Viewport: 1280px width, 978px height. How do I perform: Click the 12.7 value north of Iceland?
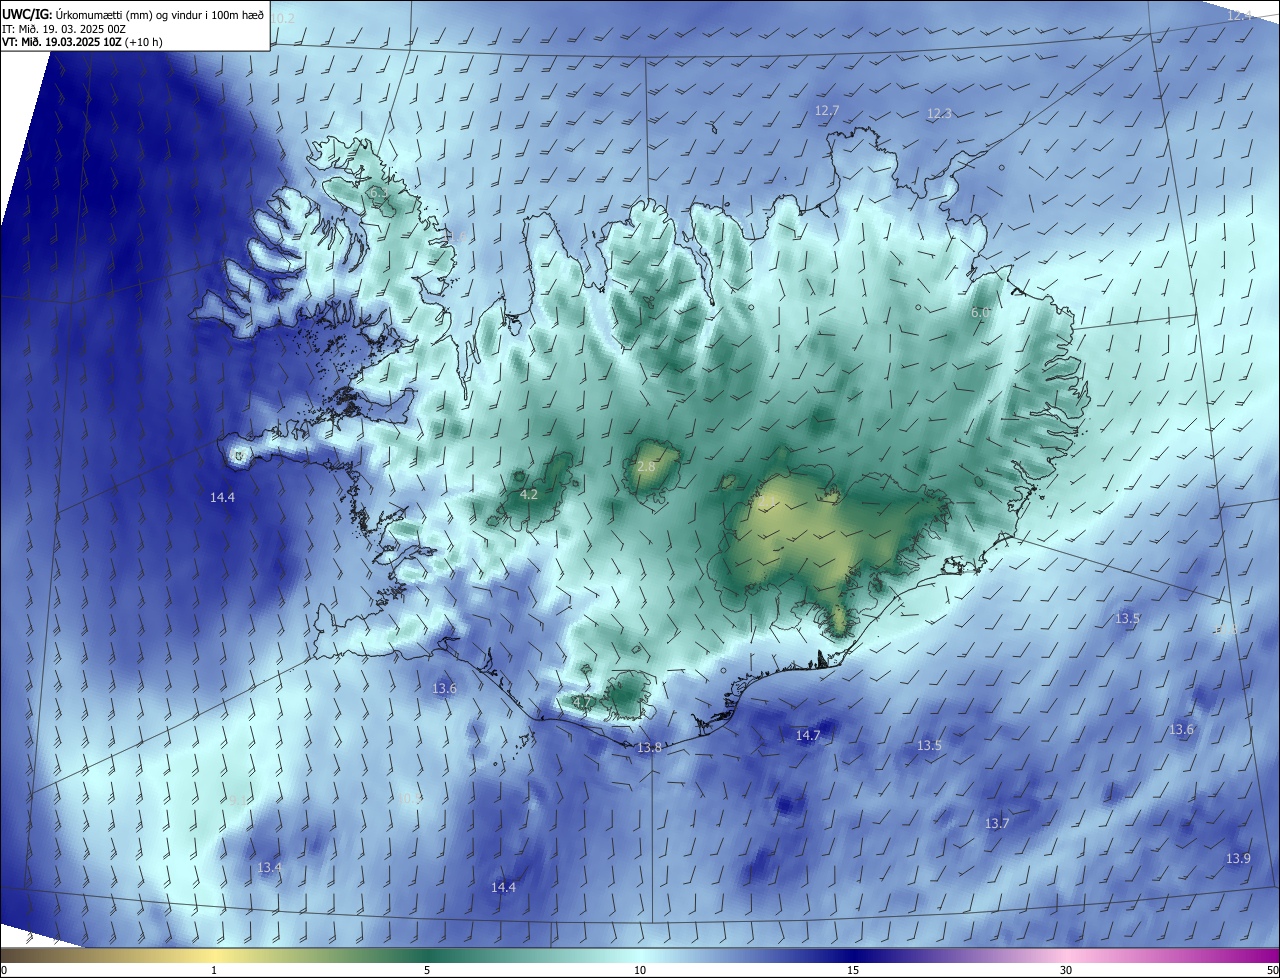tap(827, 110)
